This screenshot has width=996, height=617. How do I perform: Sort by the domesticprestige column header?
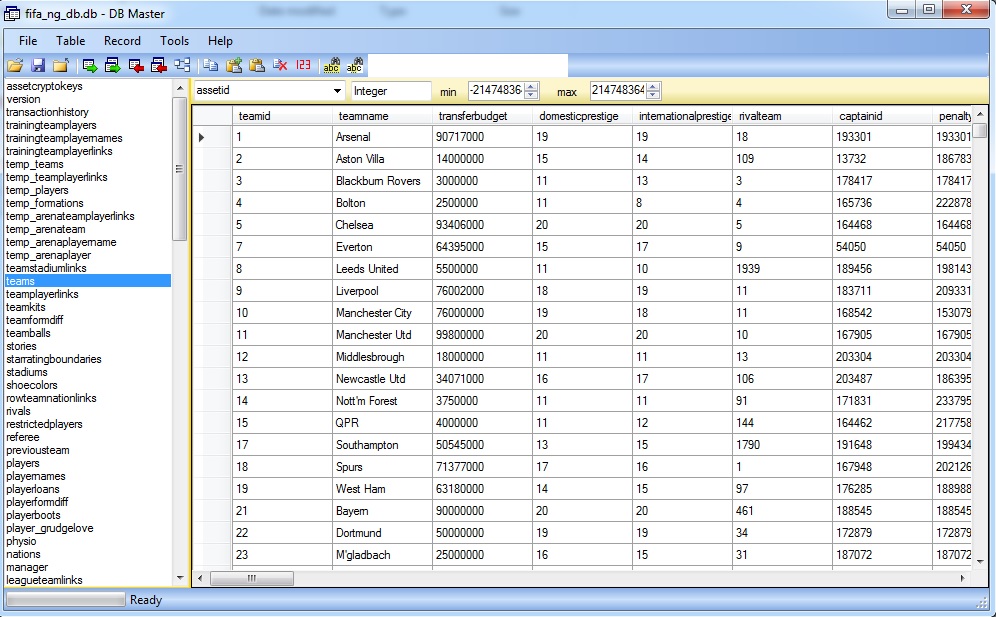point(582,116)
